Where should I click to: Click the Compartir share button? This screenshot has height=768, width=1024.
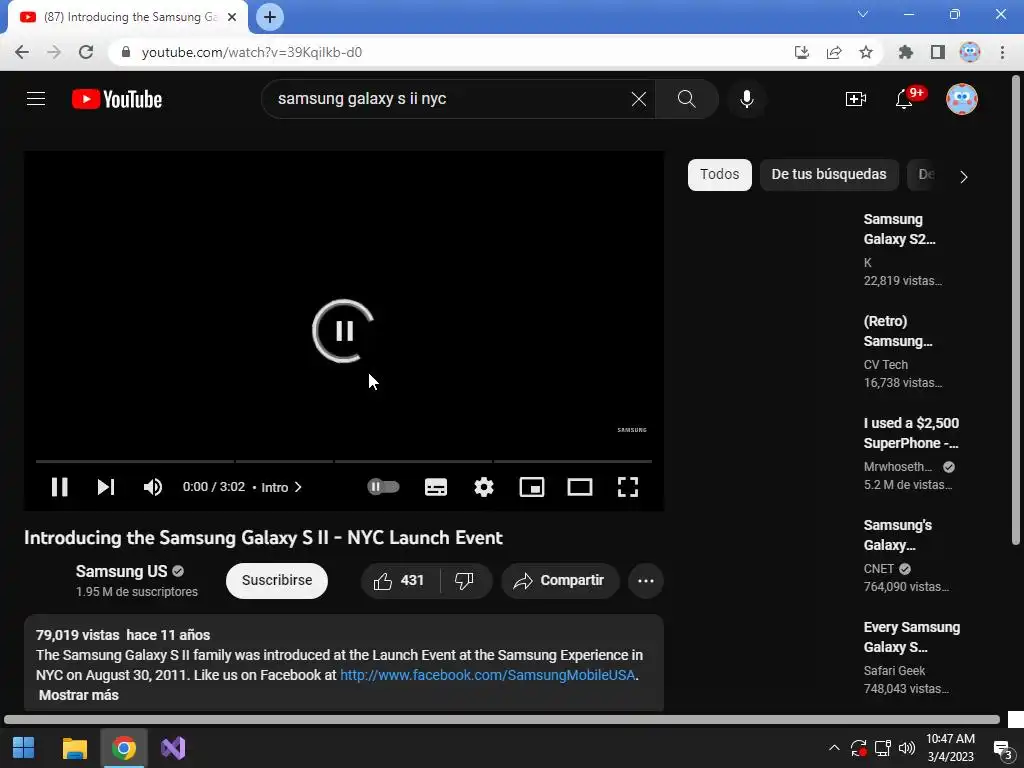pyautogui.click(x=560, y=581)
